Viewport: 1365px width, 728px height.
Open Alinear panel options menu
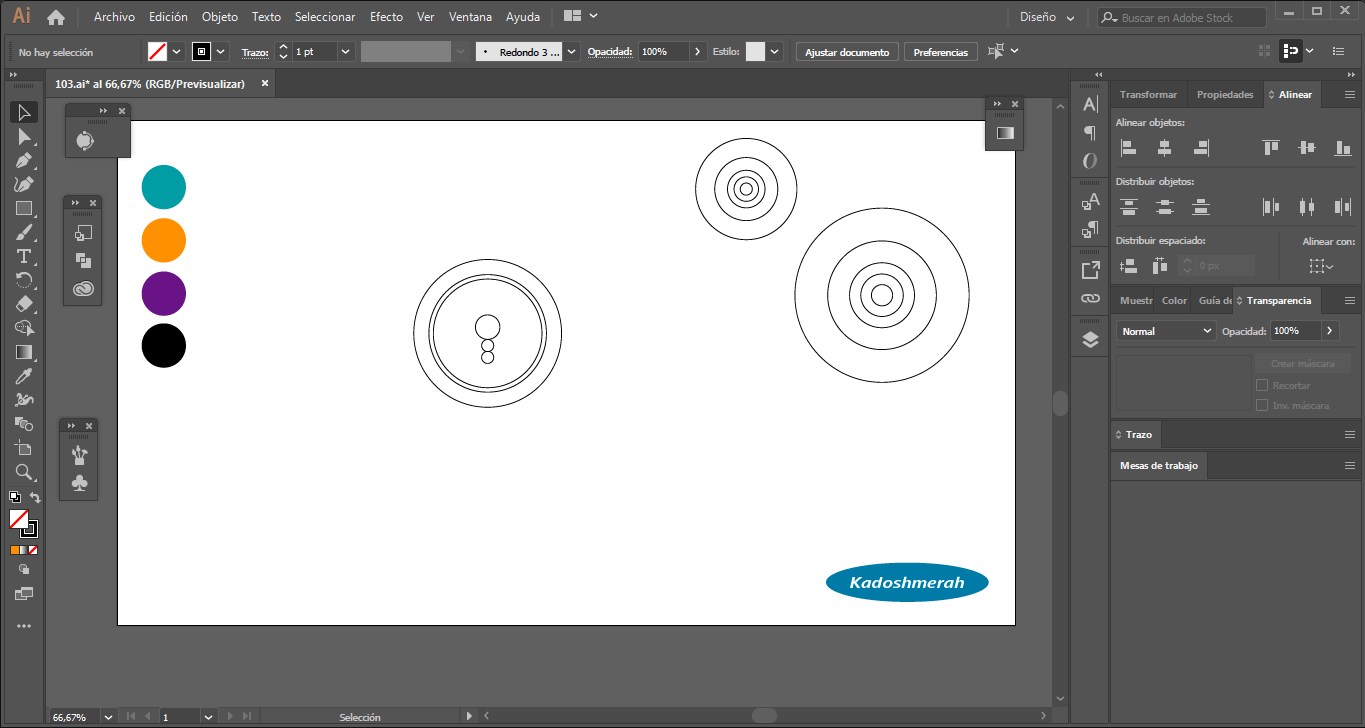click(1350, 95)
